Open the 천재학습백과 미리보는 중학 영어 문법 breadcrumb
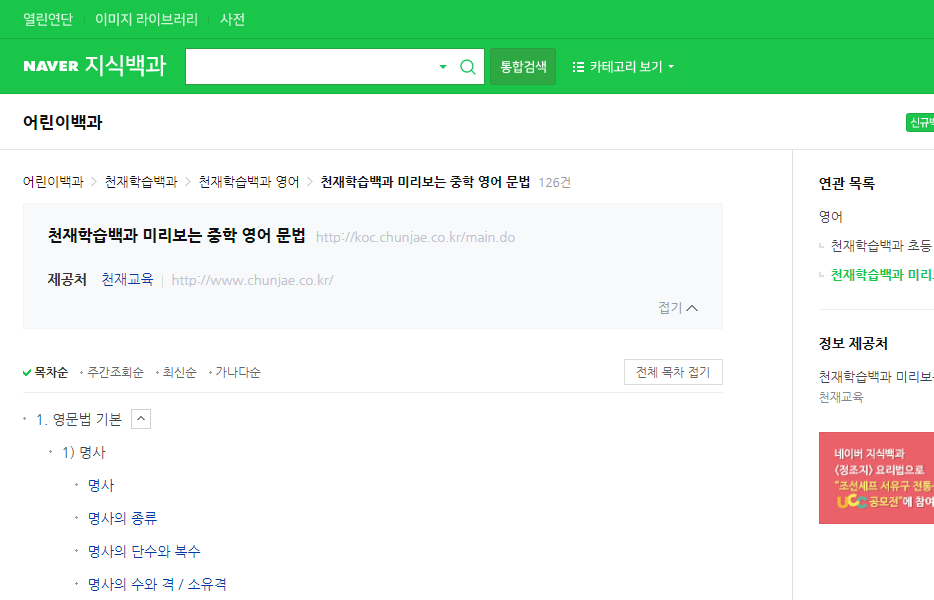The width and height of the screenshot is (934, 600). click(x=425, y=182)
